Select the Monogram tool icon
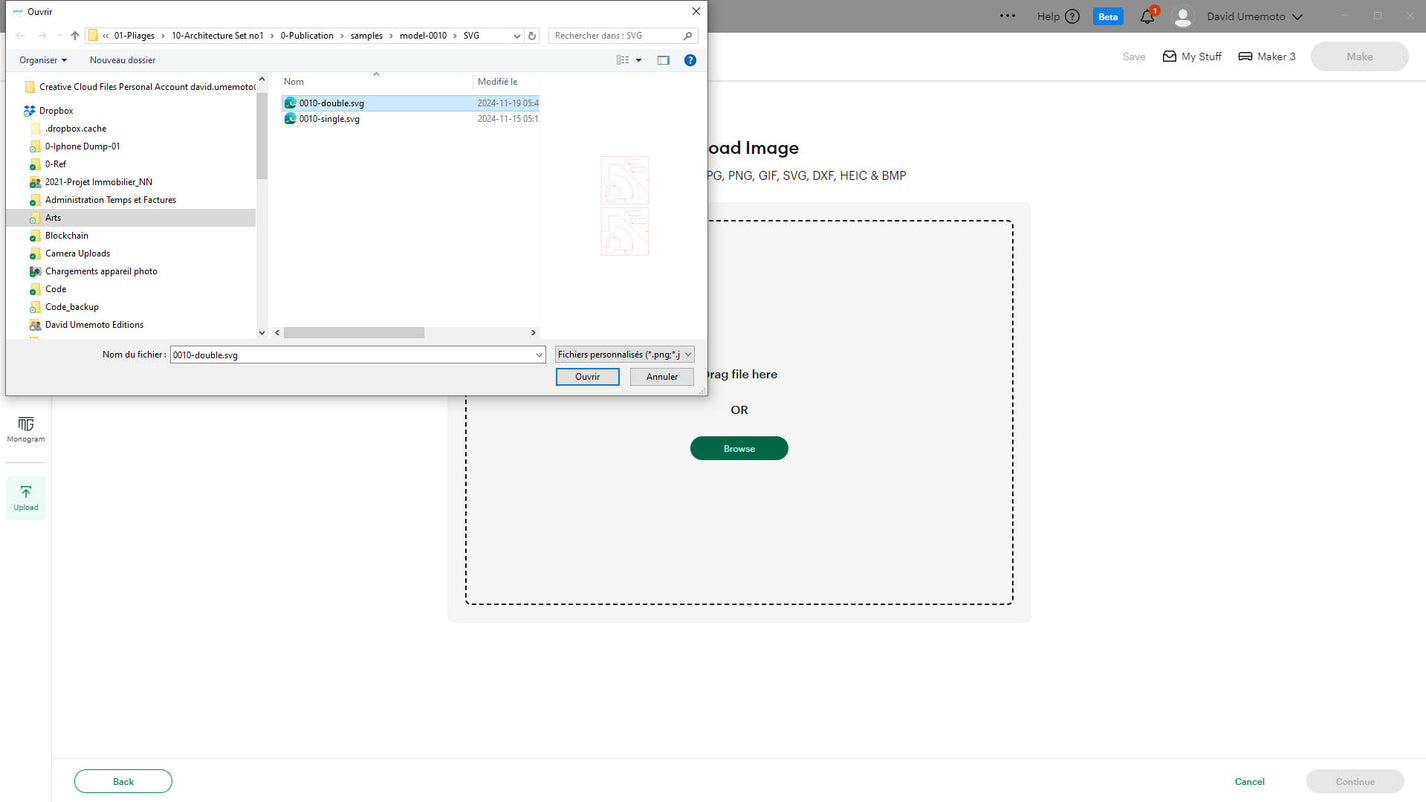The width and height of the screenshot is (1426, 802). [26, 429]
